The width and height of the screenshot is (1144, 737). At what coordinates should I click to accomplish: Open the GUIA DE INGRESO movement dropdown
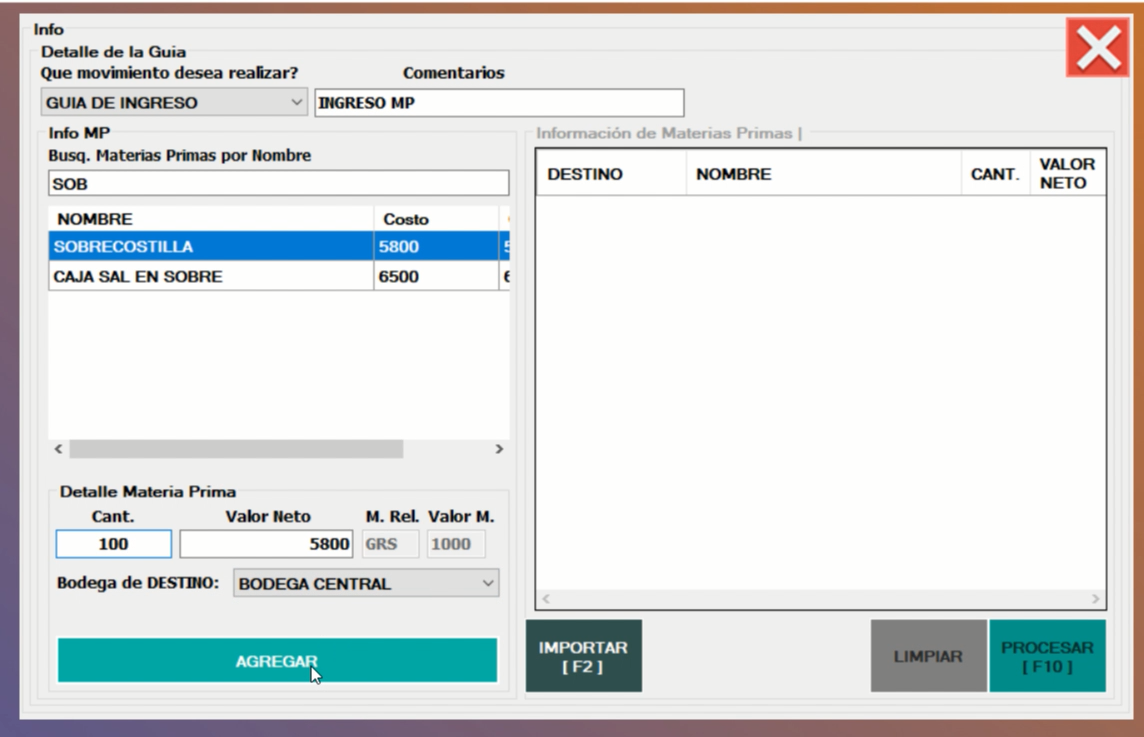(x=175, y=103)
